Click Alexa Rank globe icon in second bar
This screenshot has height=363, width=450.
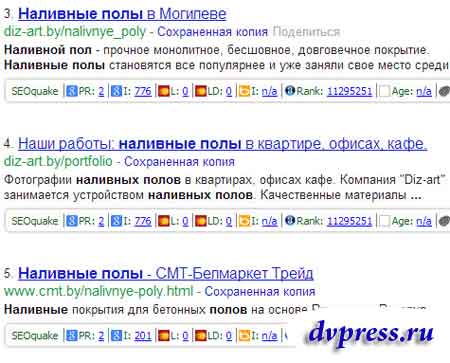(x=290, y=220)
